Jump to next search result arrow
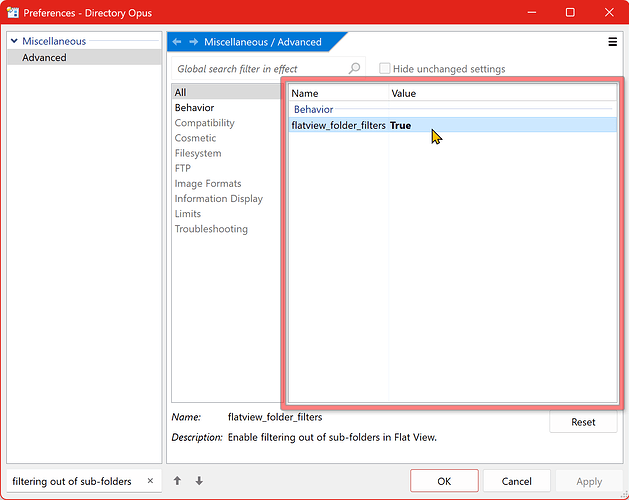 [199, 480]
